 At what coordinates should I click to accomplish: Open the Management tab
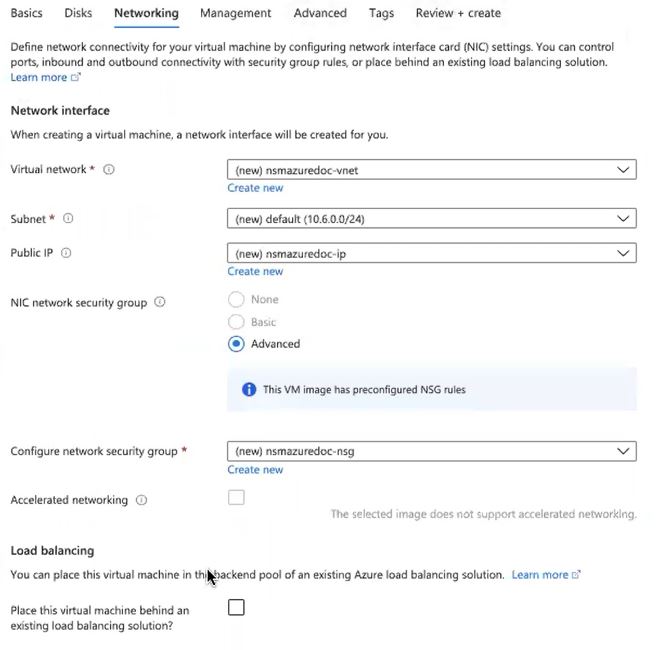(235, 13)
